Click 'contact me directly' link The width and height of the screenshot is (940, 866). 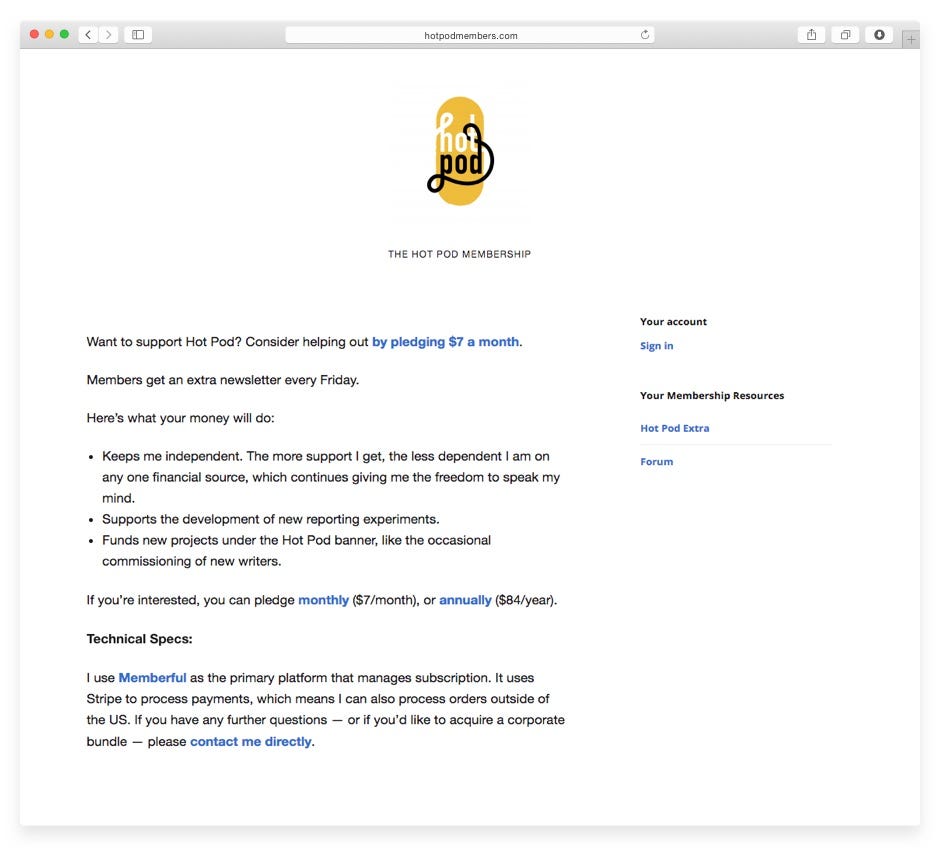click(x=251, y=741)
